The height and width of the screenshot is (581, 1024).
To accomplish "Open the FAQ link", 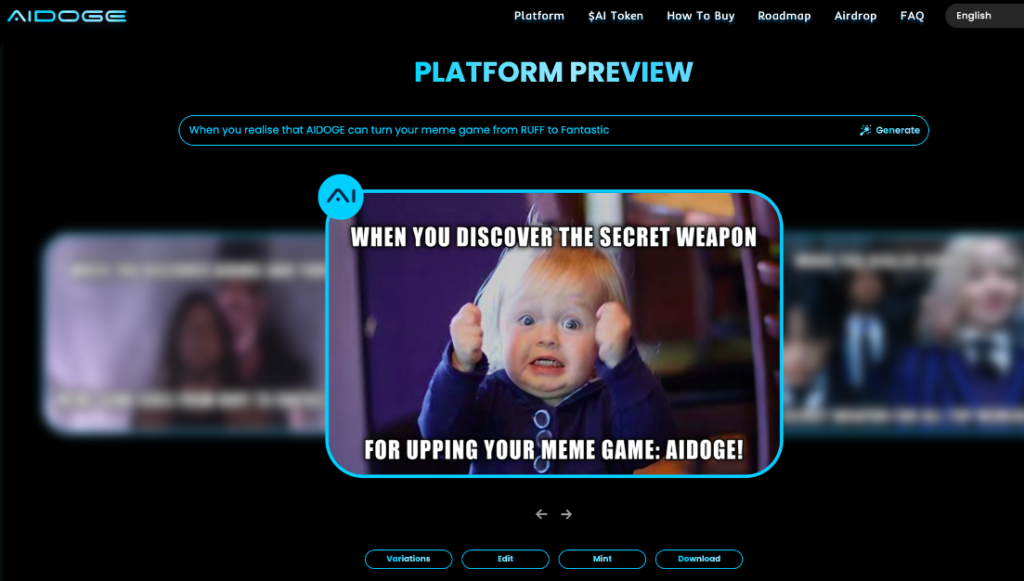I will point(912,16).
